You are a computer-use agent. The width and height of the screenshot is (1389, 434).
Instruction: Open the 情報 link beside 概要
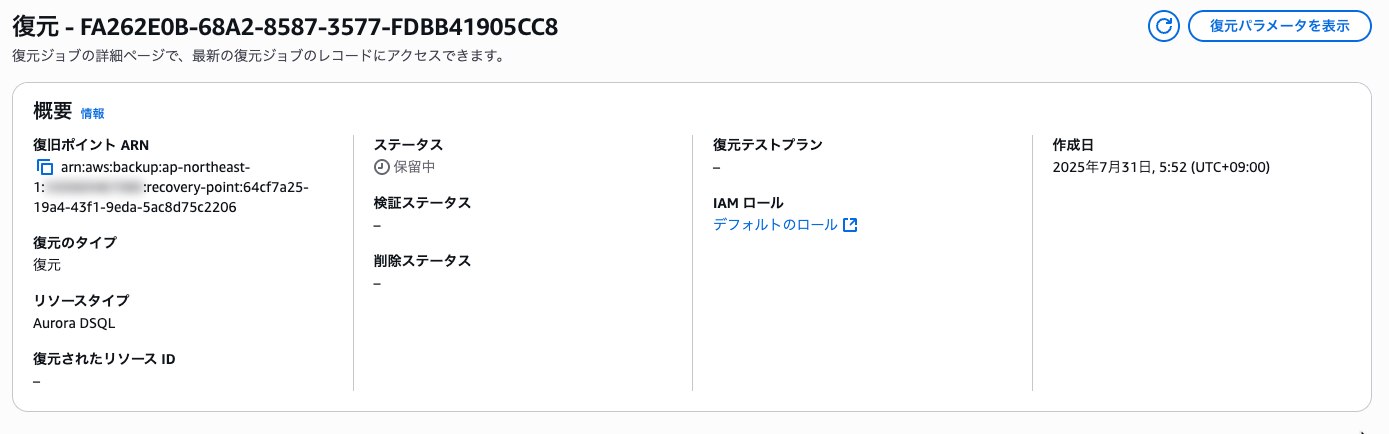coord(92,114)
